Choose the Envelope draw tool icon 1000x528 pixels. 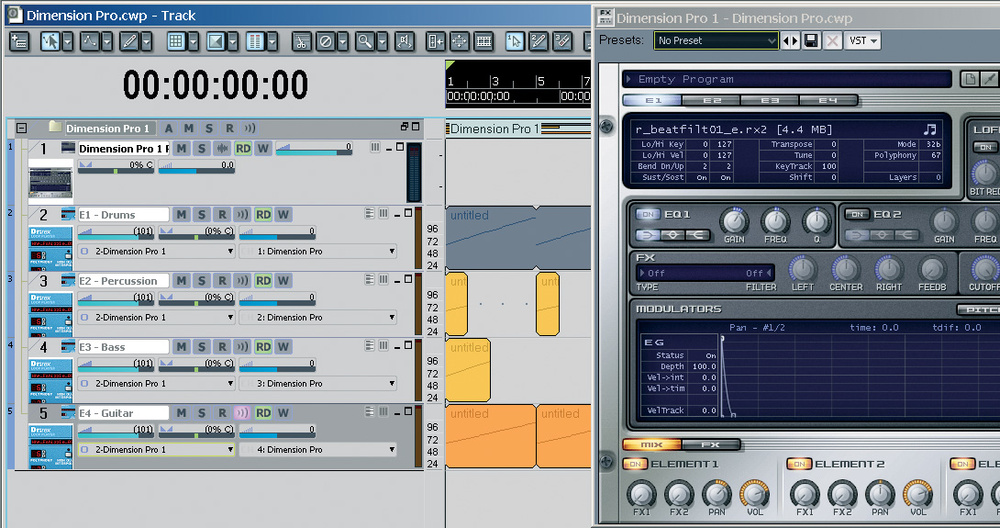[x=89, y=42]
